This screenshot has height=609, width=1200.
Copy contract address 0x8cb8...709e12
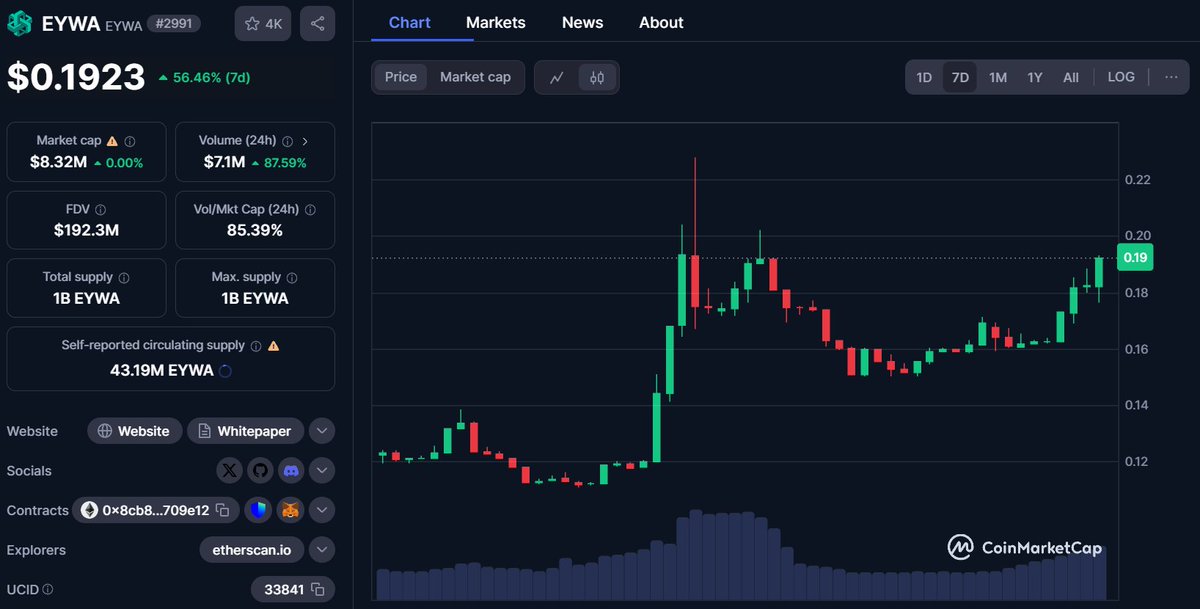tap(222, 510)
